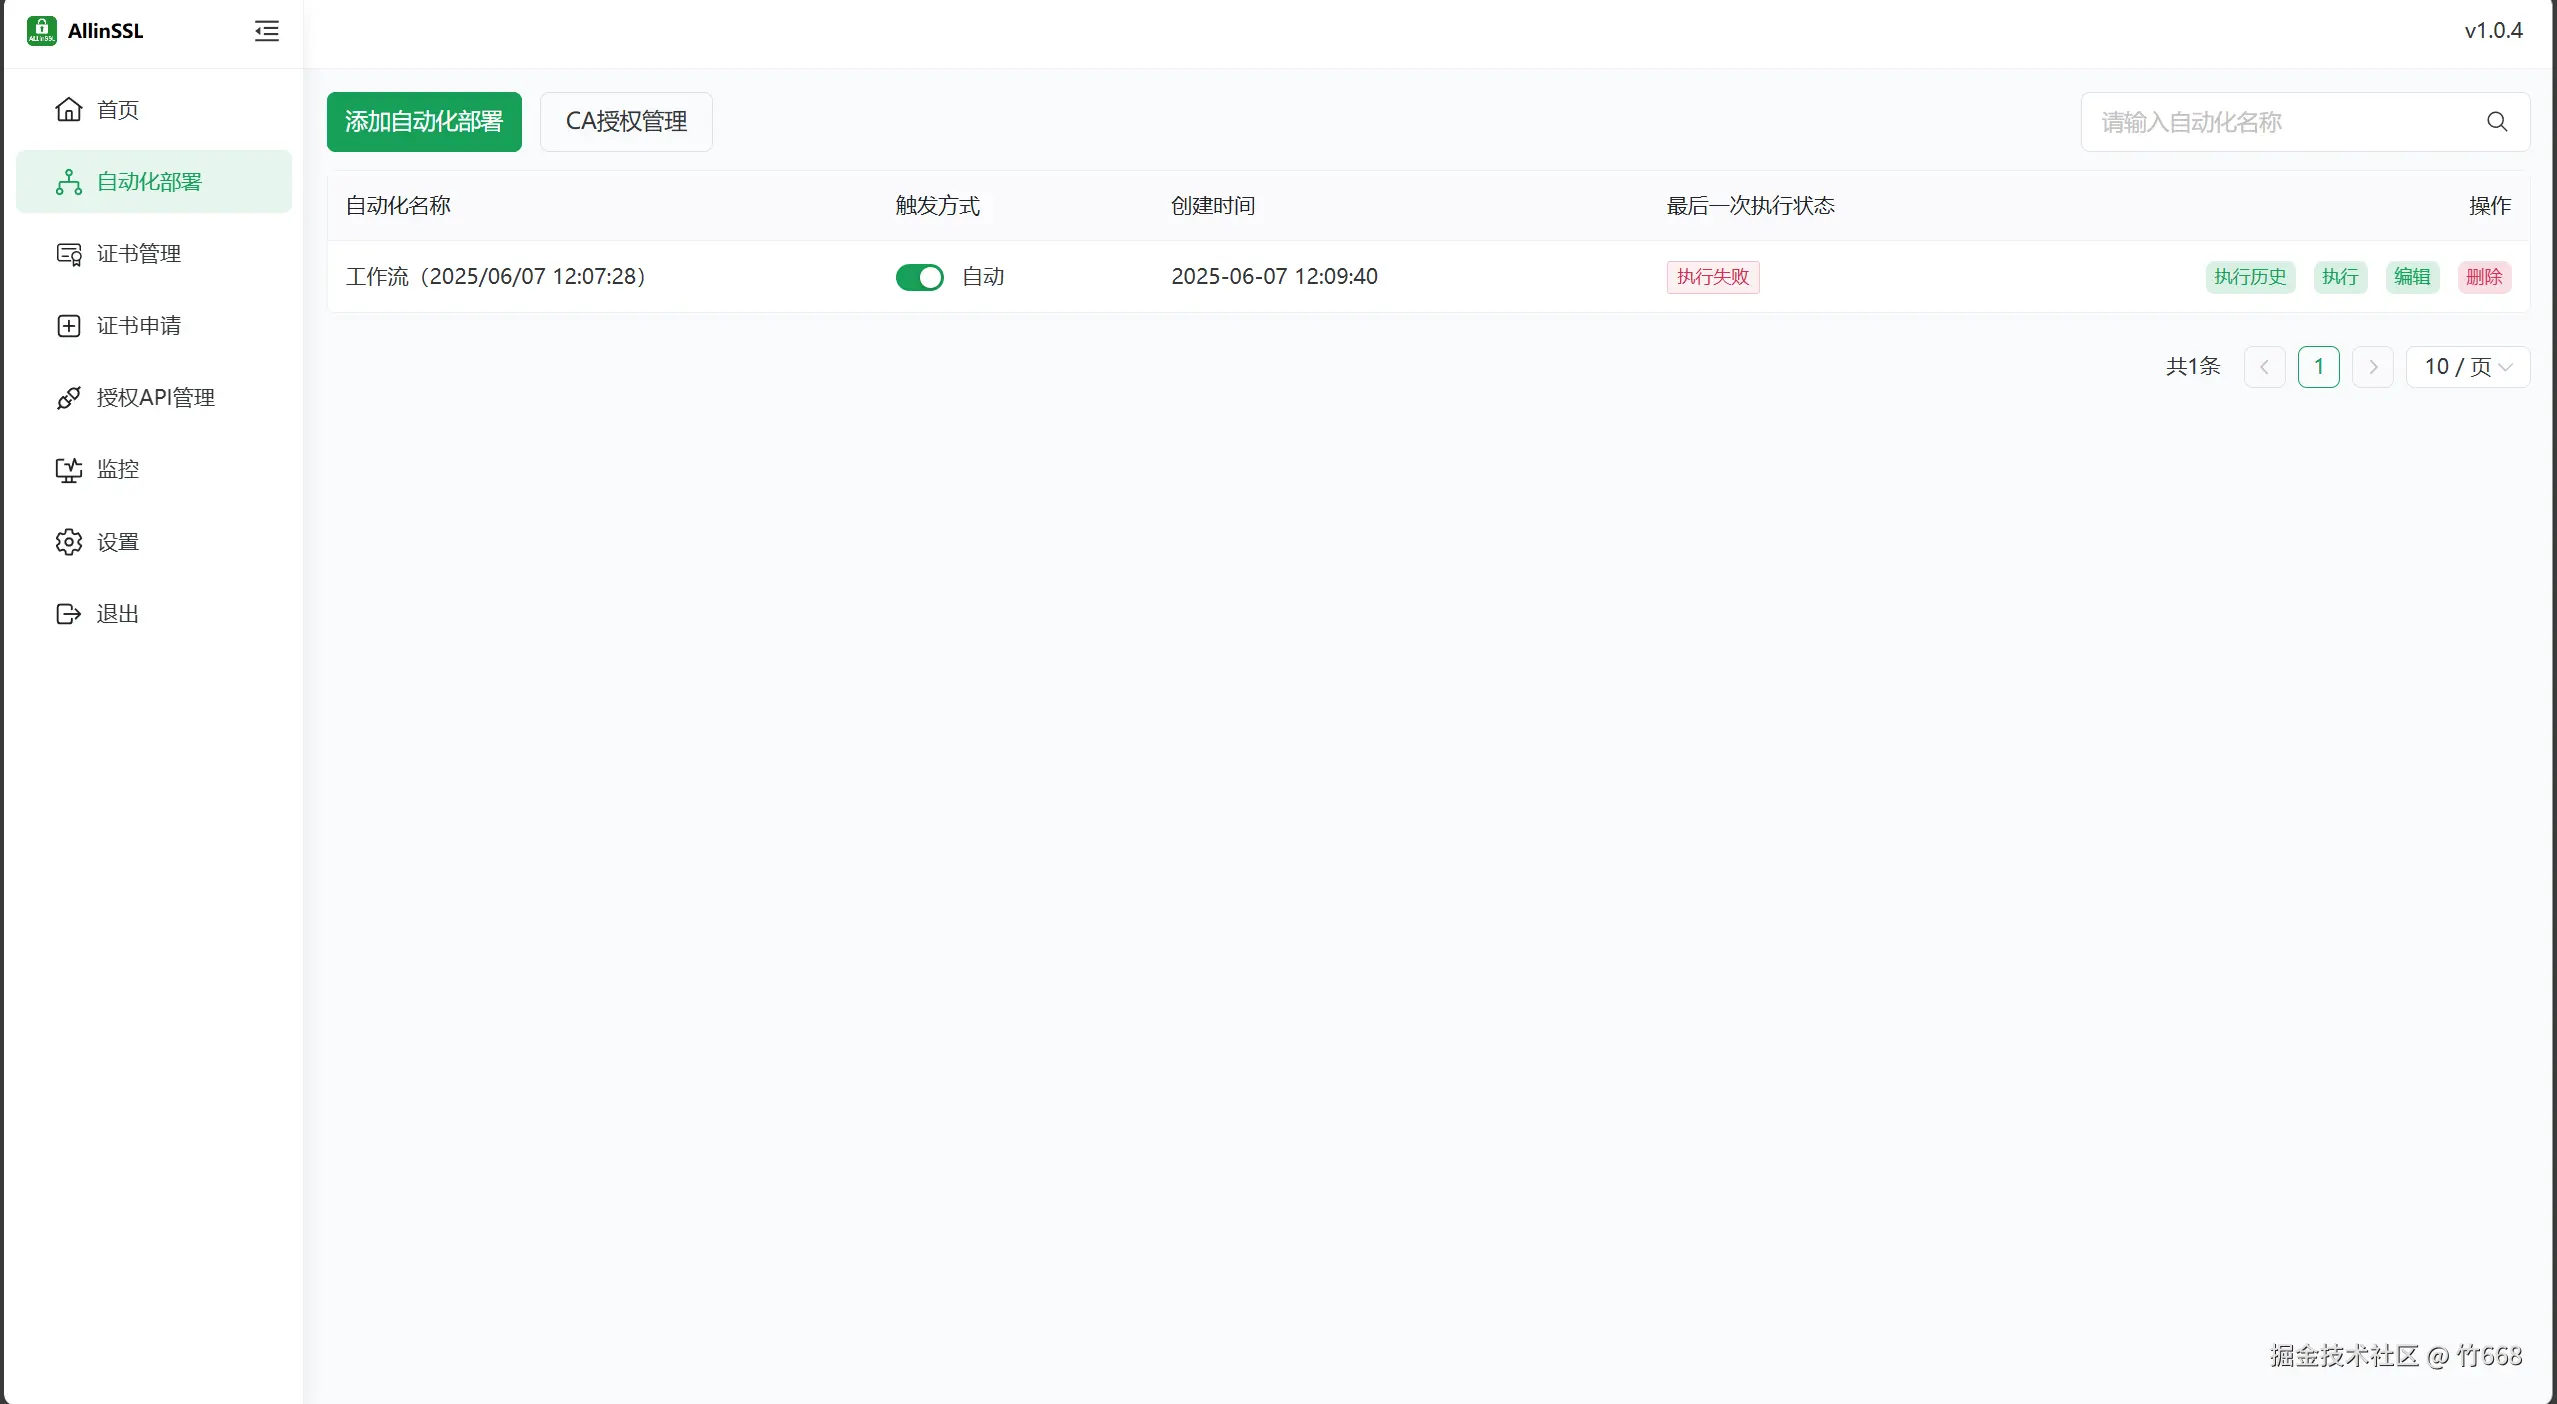Click the settings gear icon
Screen dimensions: 2557x1404
point(68,542)
